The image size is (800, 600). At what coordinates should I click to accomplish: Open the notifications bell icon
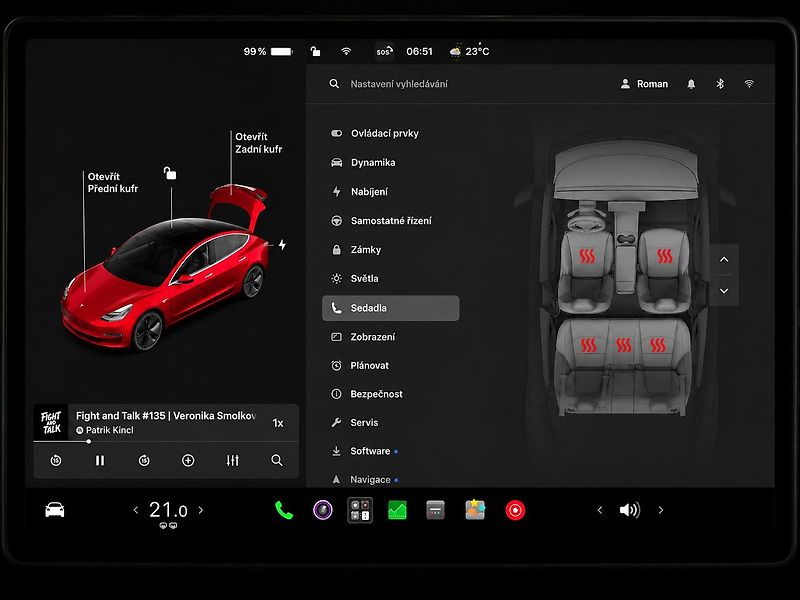[691, 84]
